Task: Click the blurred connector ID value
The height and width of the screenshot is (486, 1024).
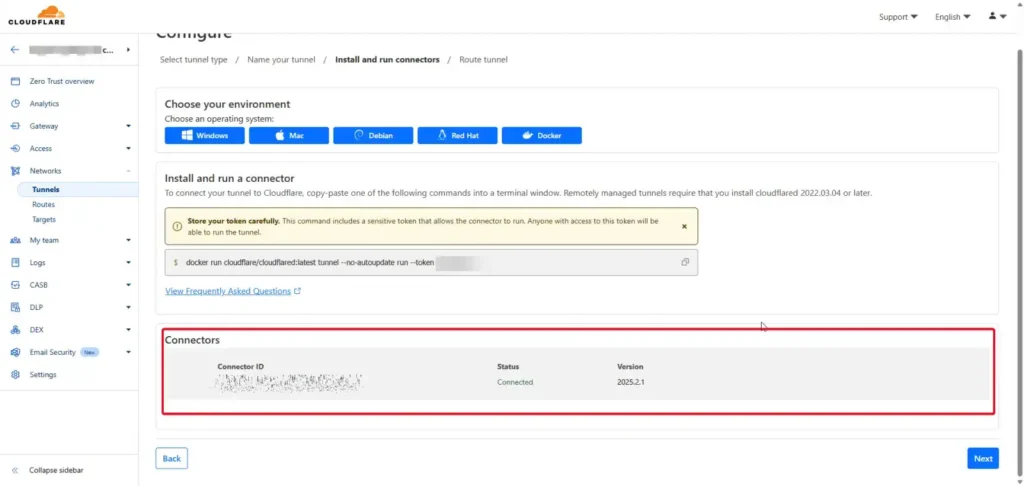Action: 287,383
